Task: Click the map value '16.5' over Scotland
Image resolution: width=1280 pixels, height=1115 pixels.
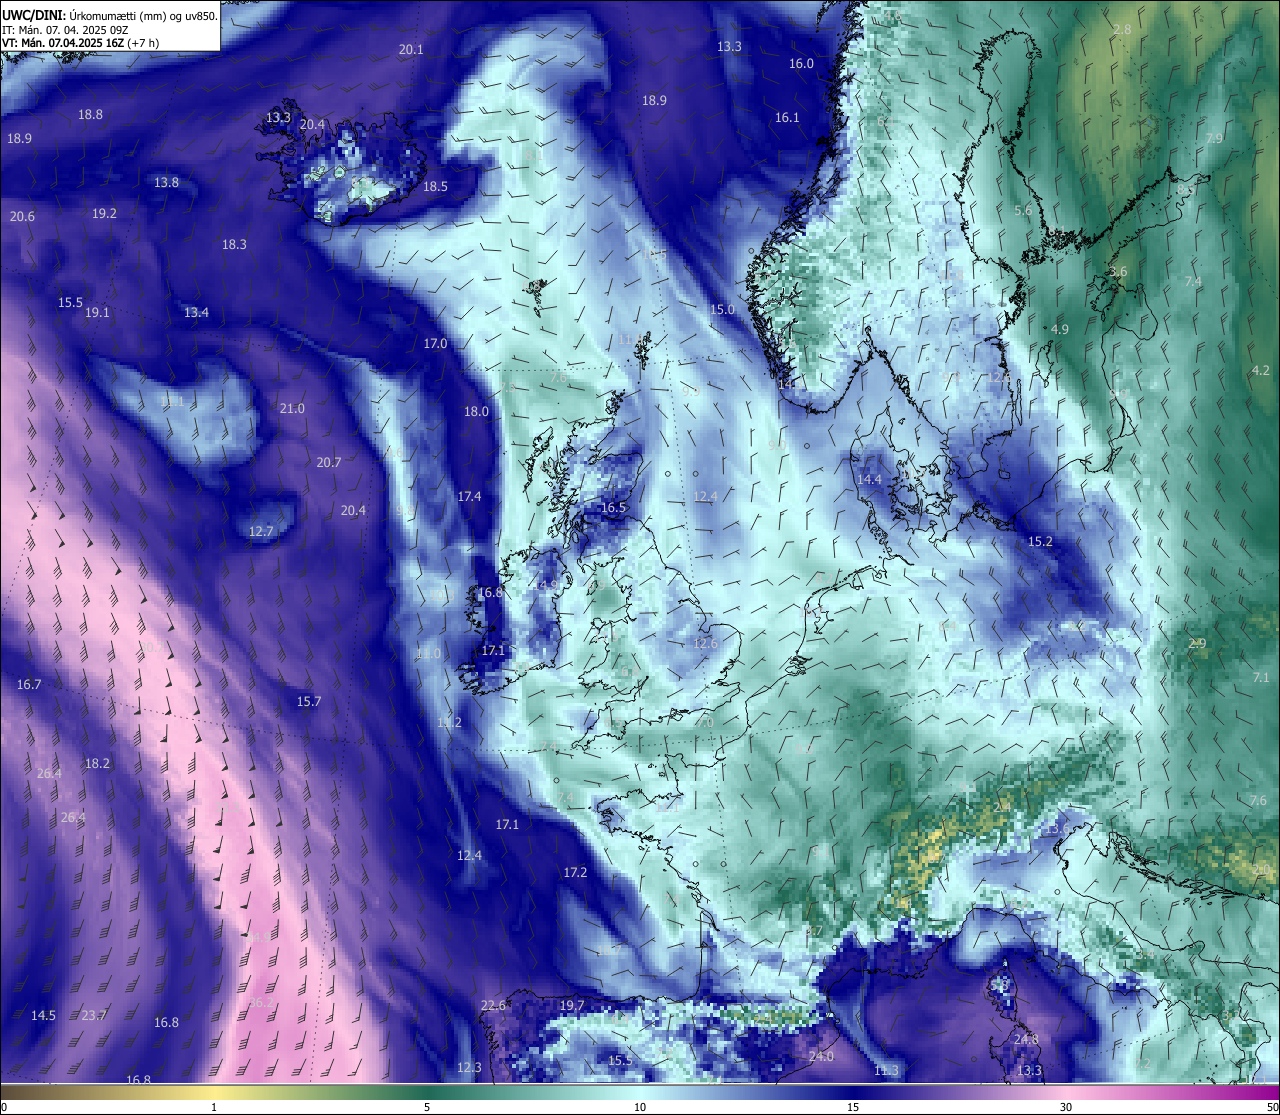Action: [613, 508]
